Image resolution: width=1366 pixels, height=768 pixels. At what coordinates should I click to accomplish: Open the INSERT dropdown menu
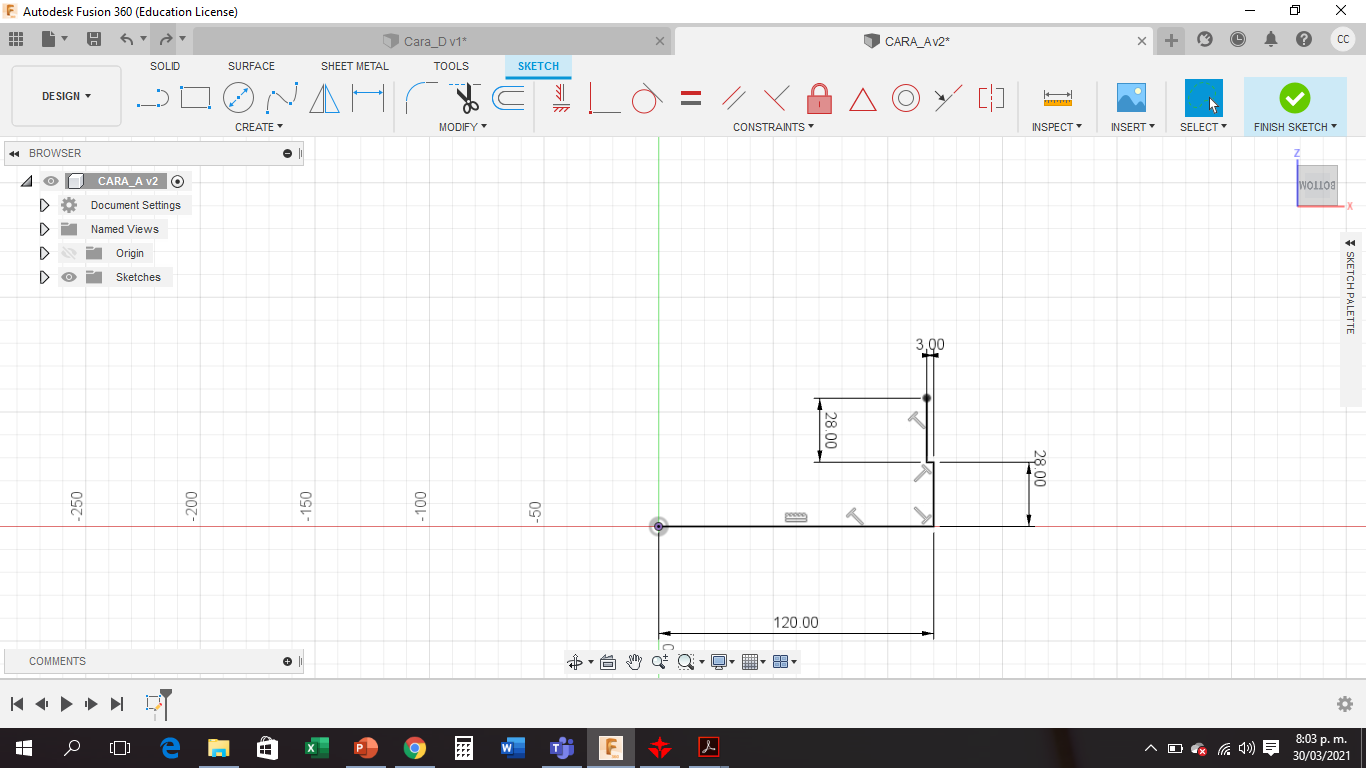pos(1133,127)
